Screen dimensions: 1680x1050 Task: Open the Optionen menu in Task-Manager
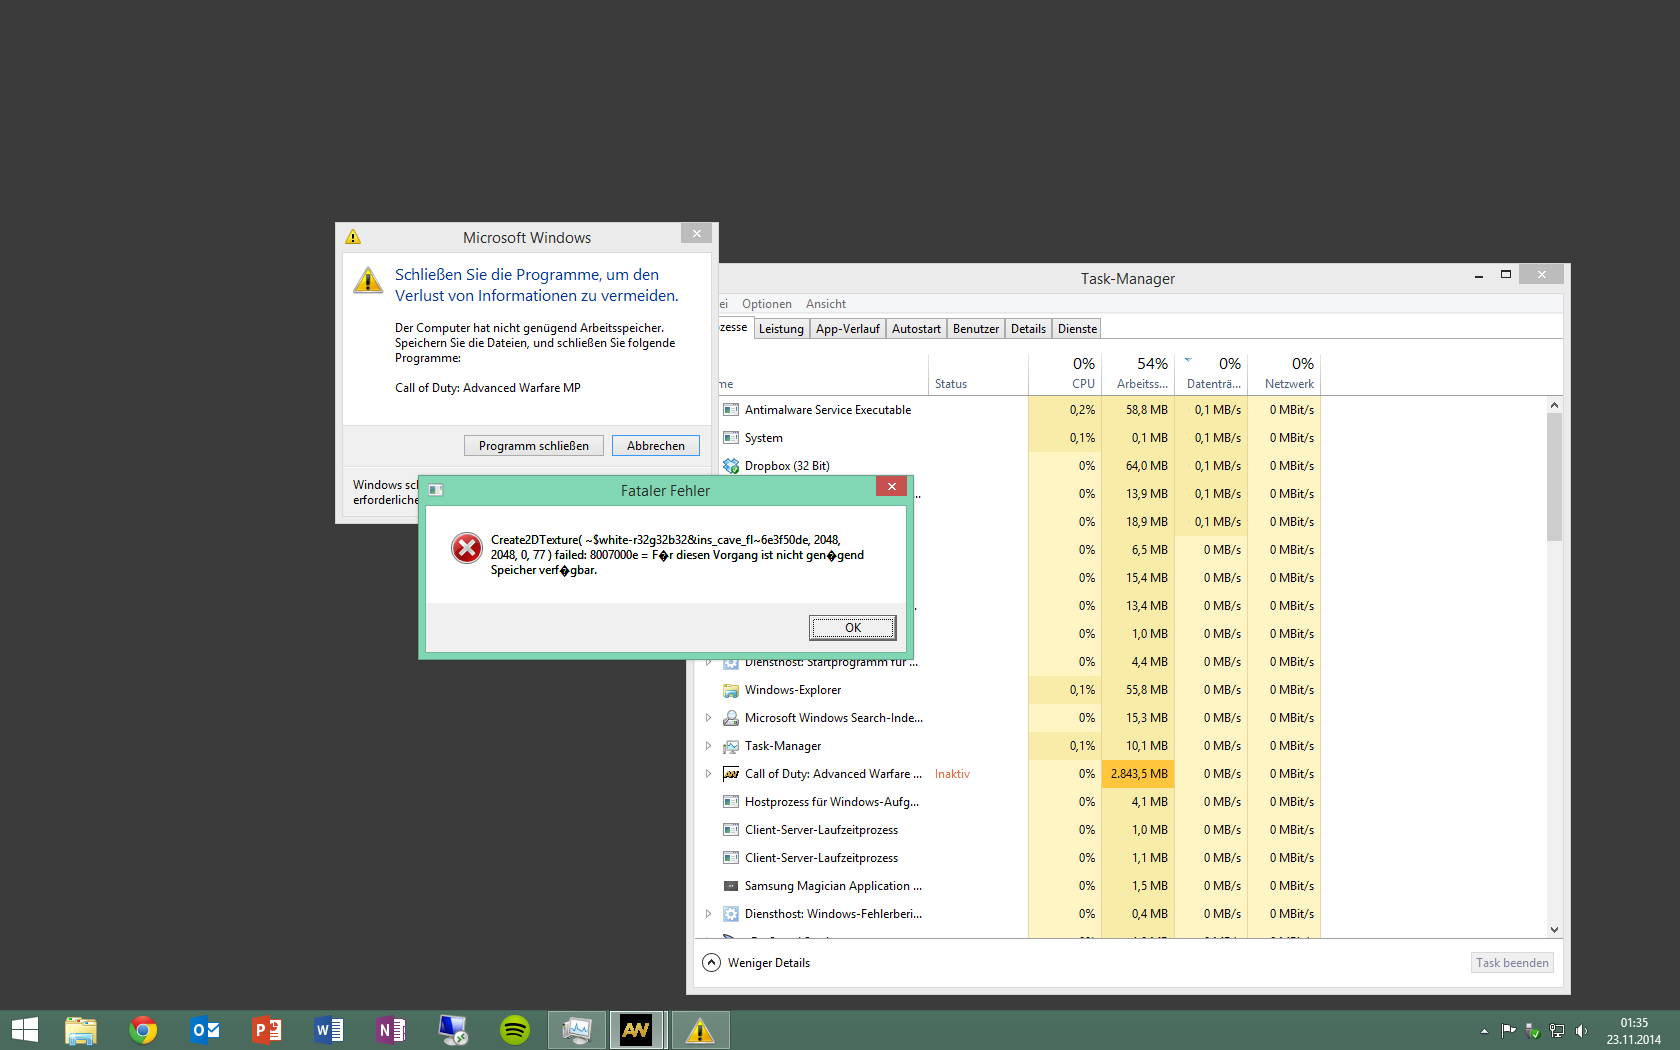pos(767,304)
